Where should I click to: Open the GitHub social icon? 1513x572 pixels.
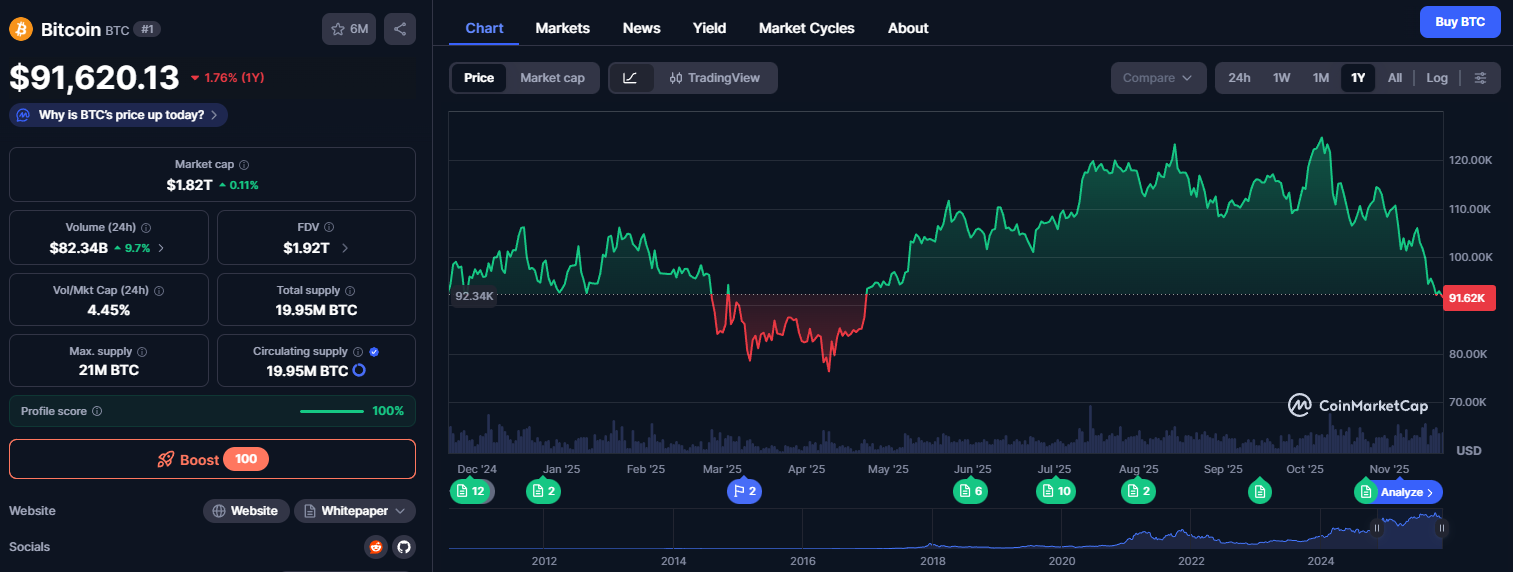pos(404,547)
